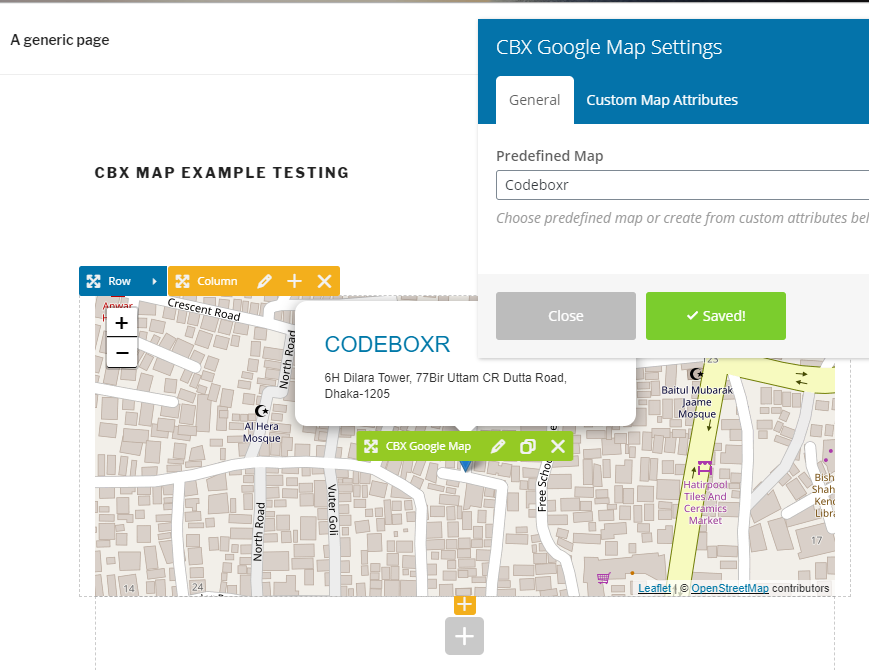Click the Column label
869x670 pixels.
coord(217,281)
